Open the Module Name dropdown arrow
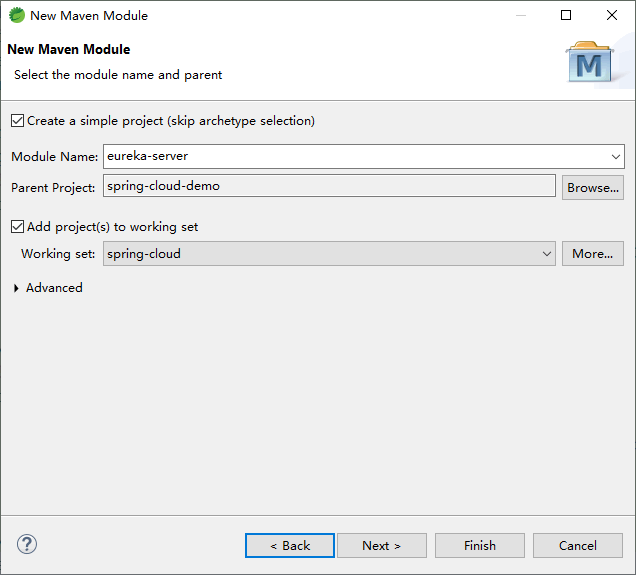The height and width of the screenshot is (575, 636). (x=615, y=157)
